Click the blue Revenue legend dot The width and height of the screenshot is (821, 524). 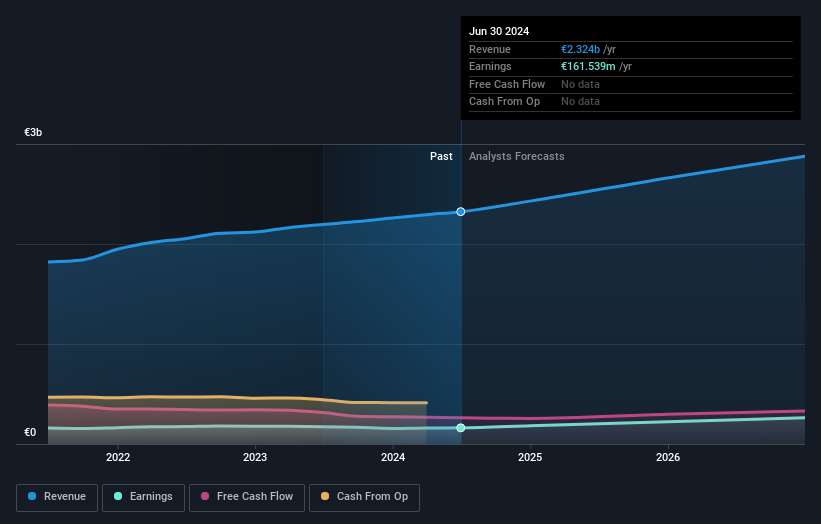tap(32, 496)
